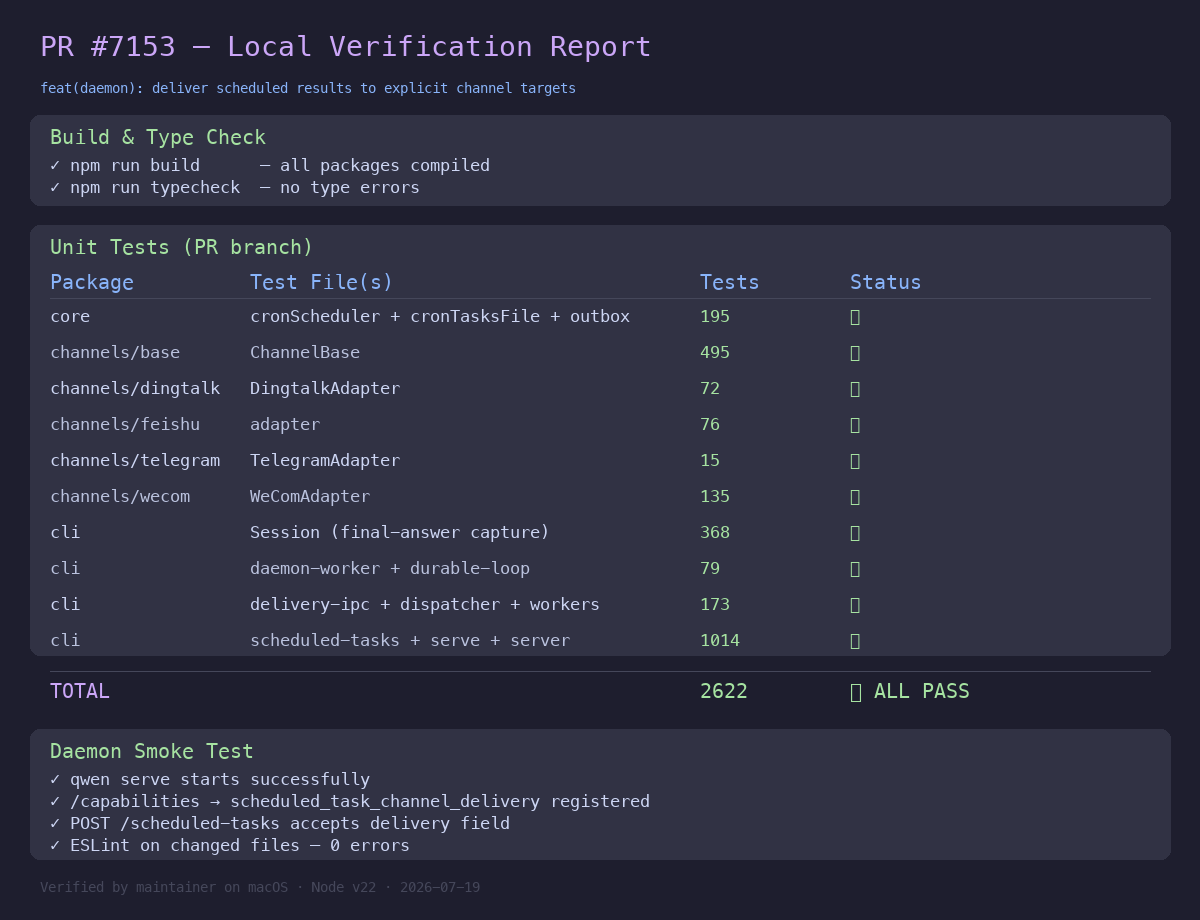Click the Tests column header
The width and height of the screenshot is (1200, 920).
click(x=730, y=282)
